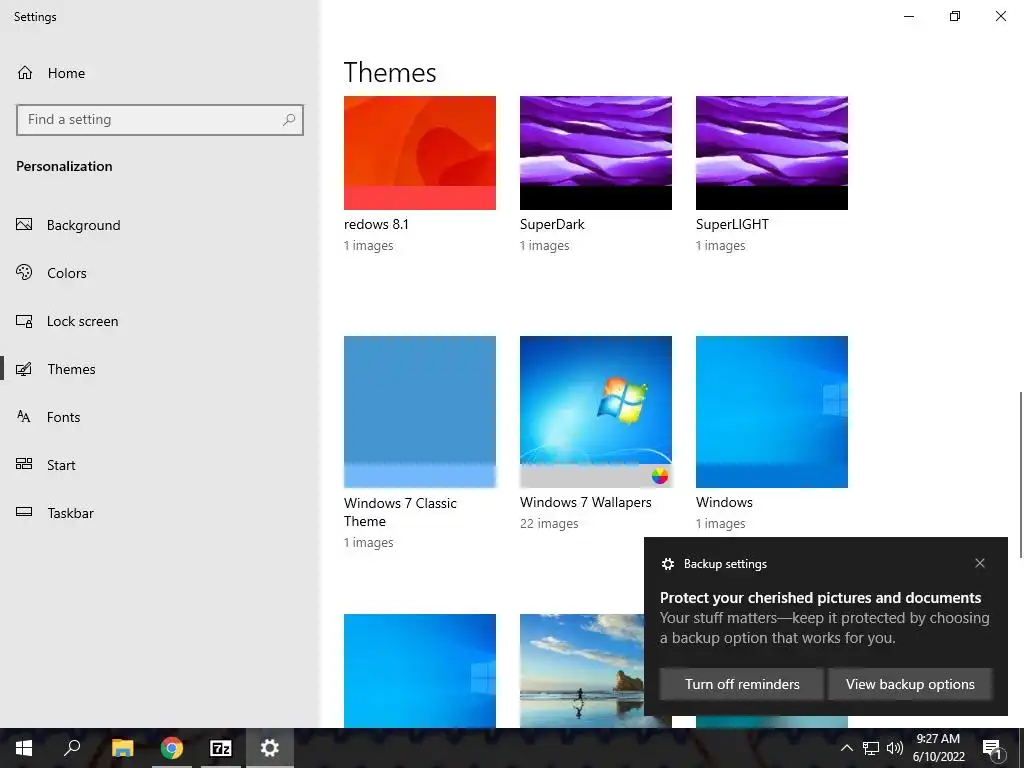Click the Colors palette icon
Screen dimensions: 1024x768
pyautogui.click(x=24, y=272)
